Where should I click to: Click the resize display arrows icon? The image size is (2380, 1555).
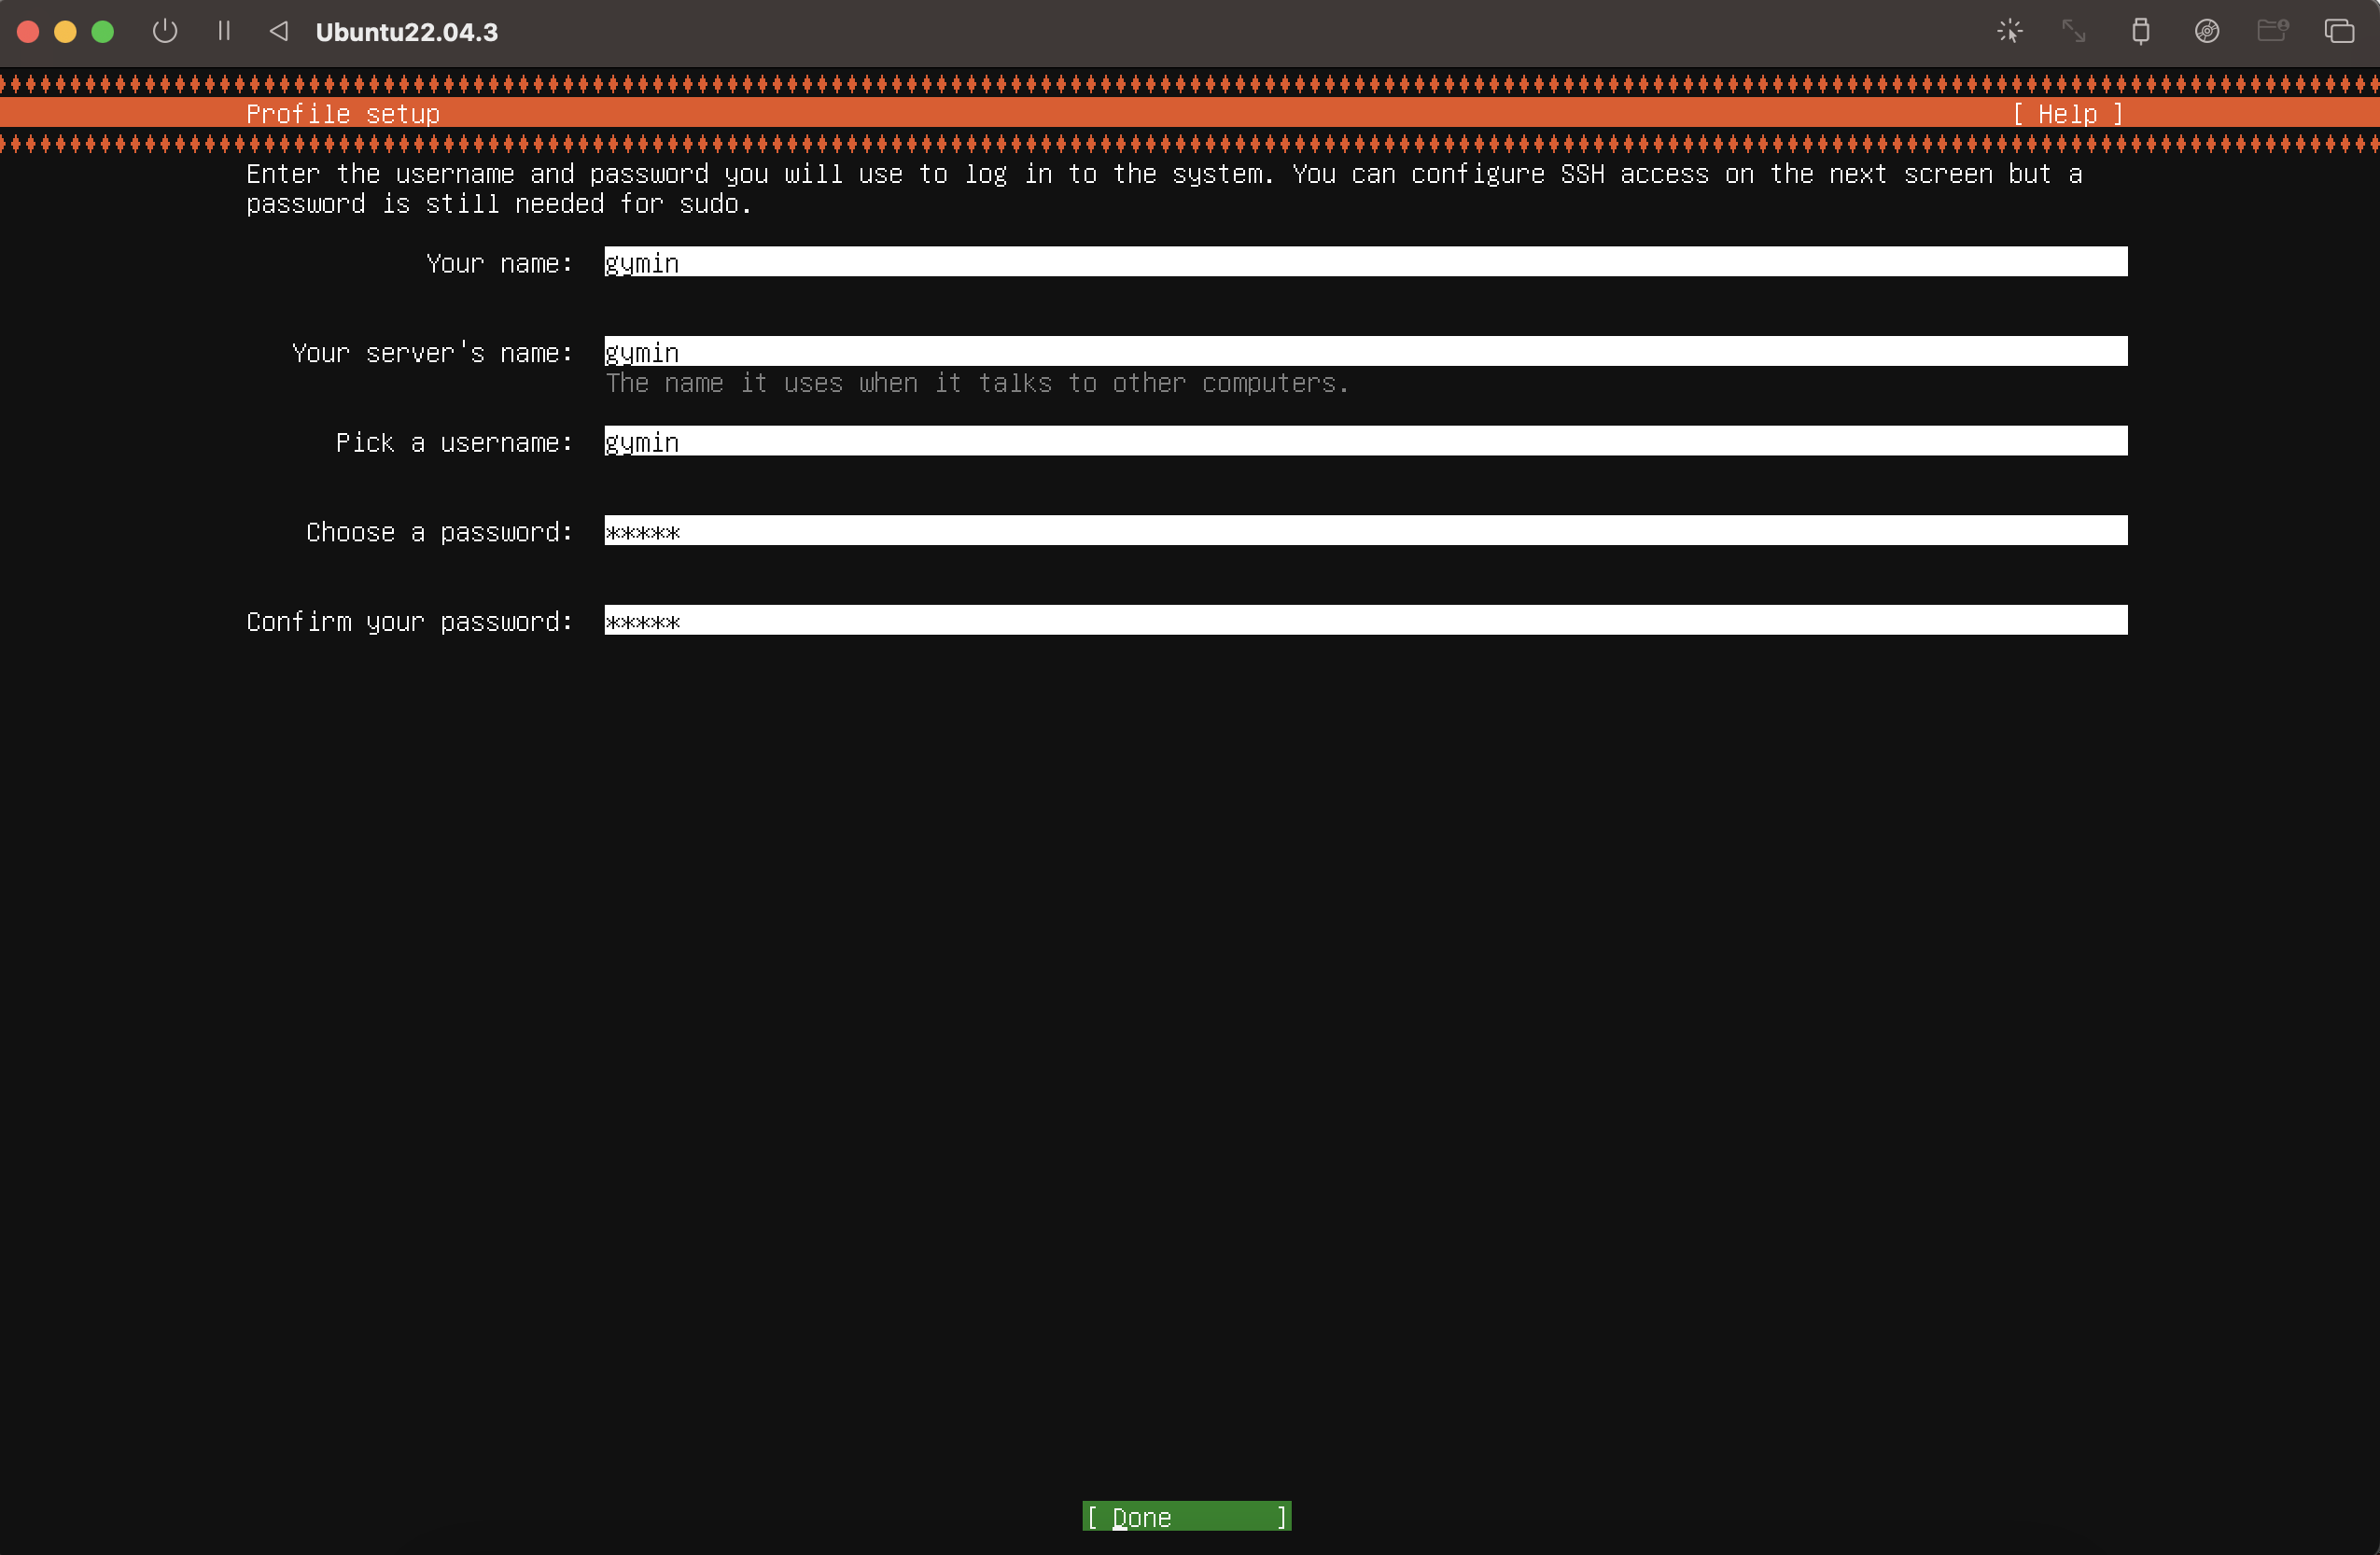2074,31
